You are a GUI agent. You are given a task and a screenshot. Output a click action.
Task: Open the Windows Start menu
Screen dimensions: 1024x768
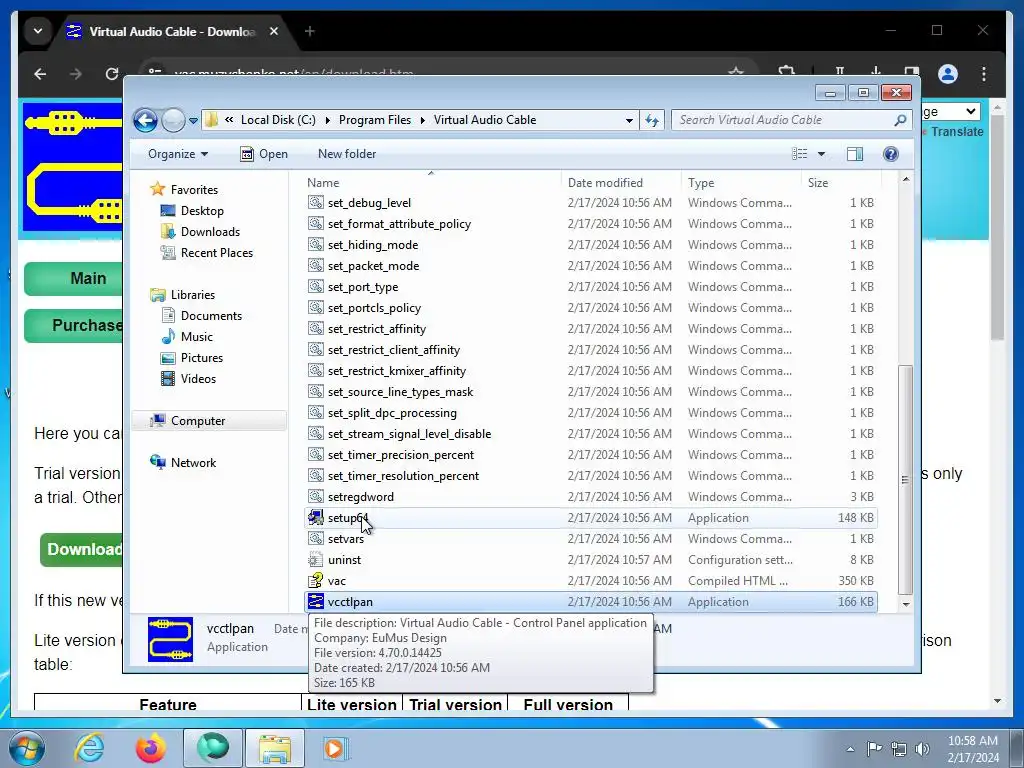[26, 748]
